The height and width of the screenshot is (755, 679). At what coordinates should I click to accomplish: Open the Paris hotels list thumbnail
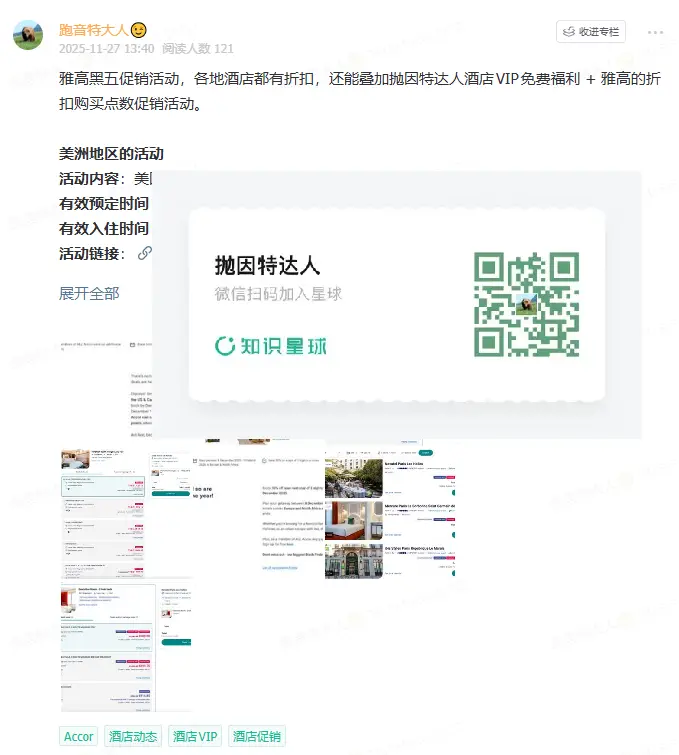(x=390, y=513)
